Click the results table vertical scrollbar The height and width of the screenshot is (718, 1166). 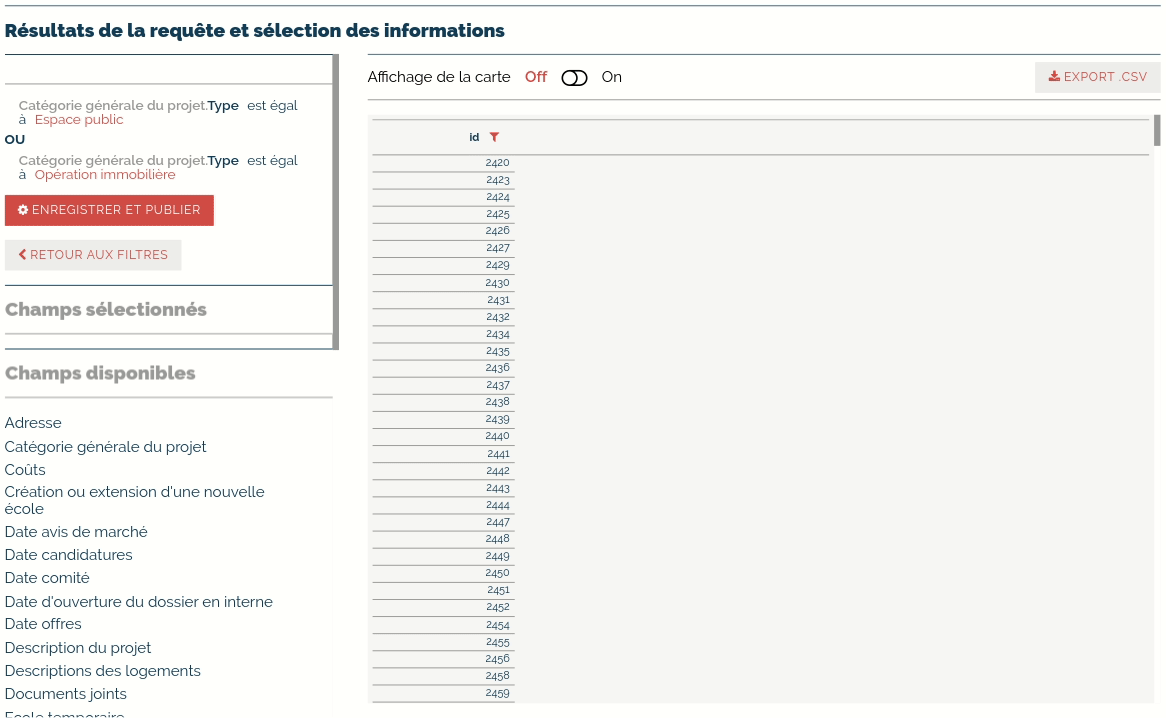coord(1157,130)
